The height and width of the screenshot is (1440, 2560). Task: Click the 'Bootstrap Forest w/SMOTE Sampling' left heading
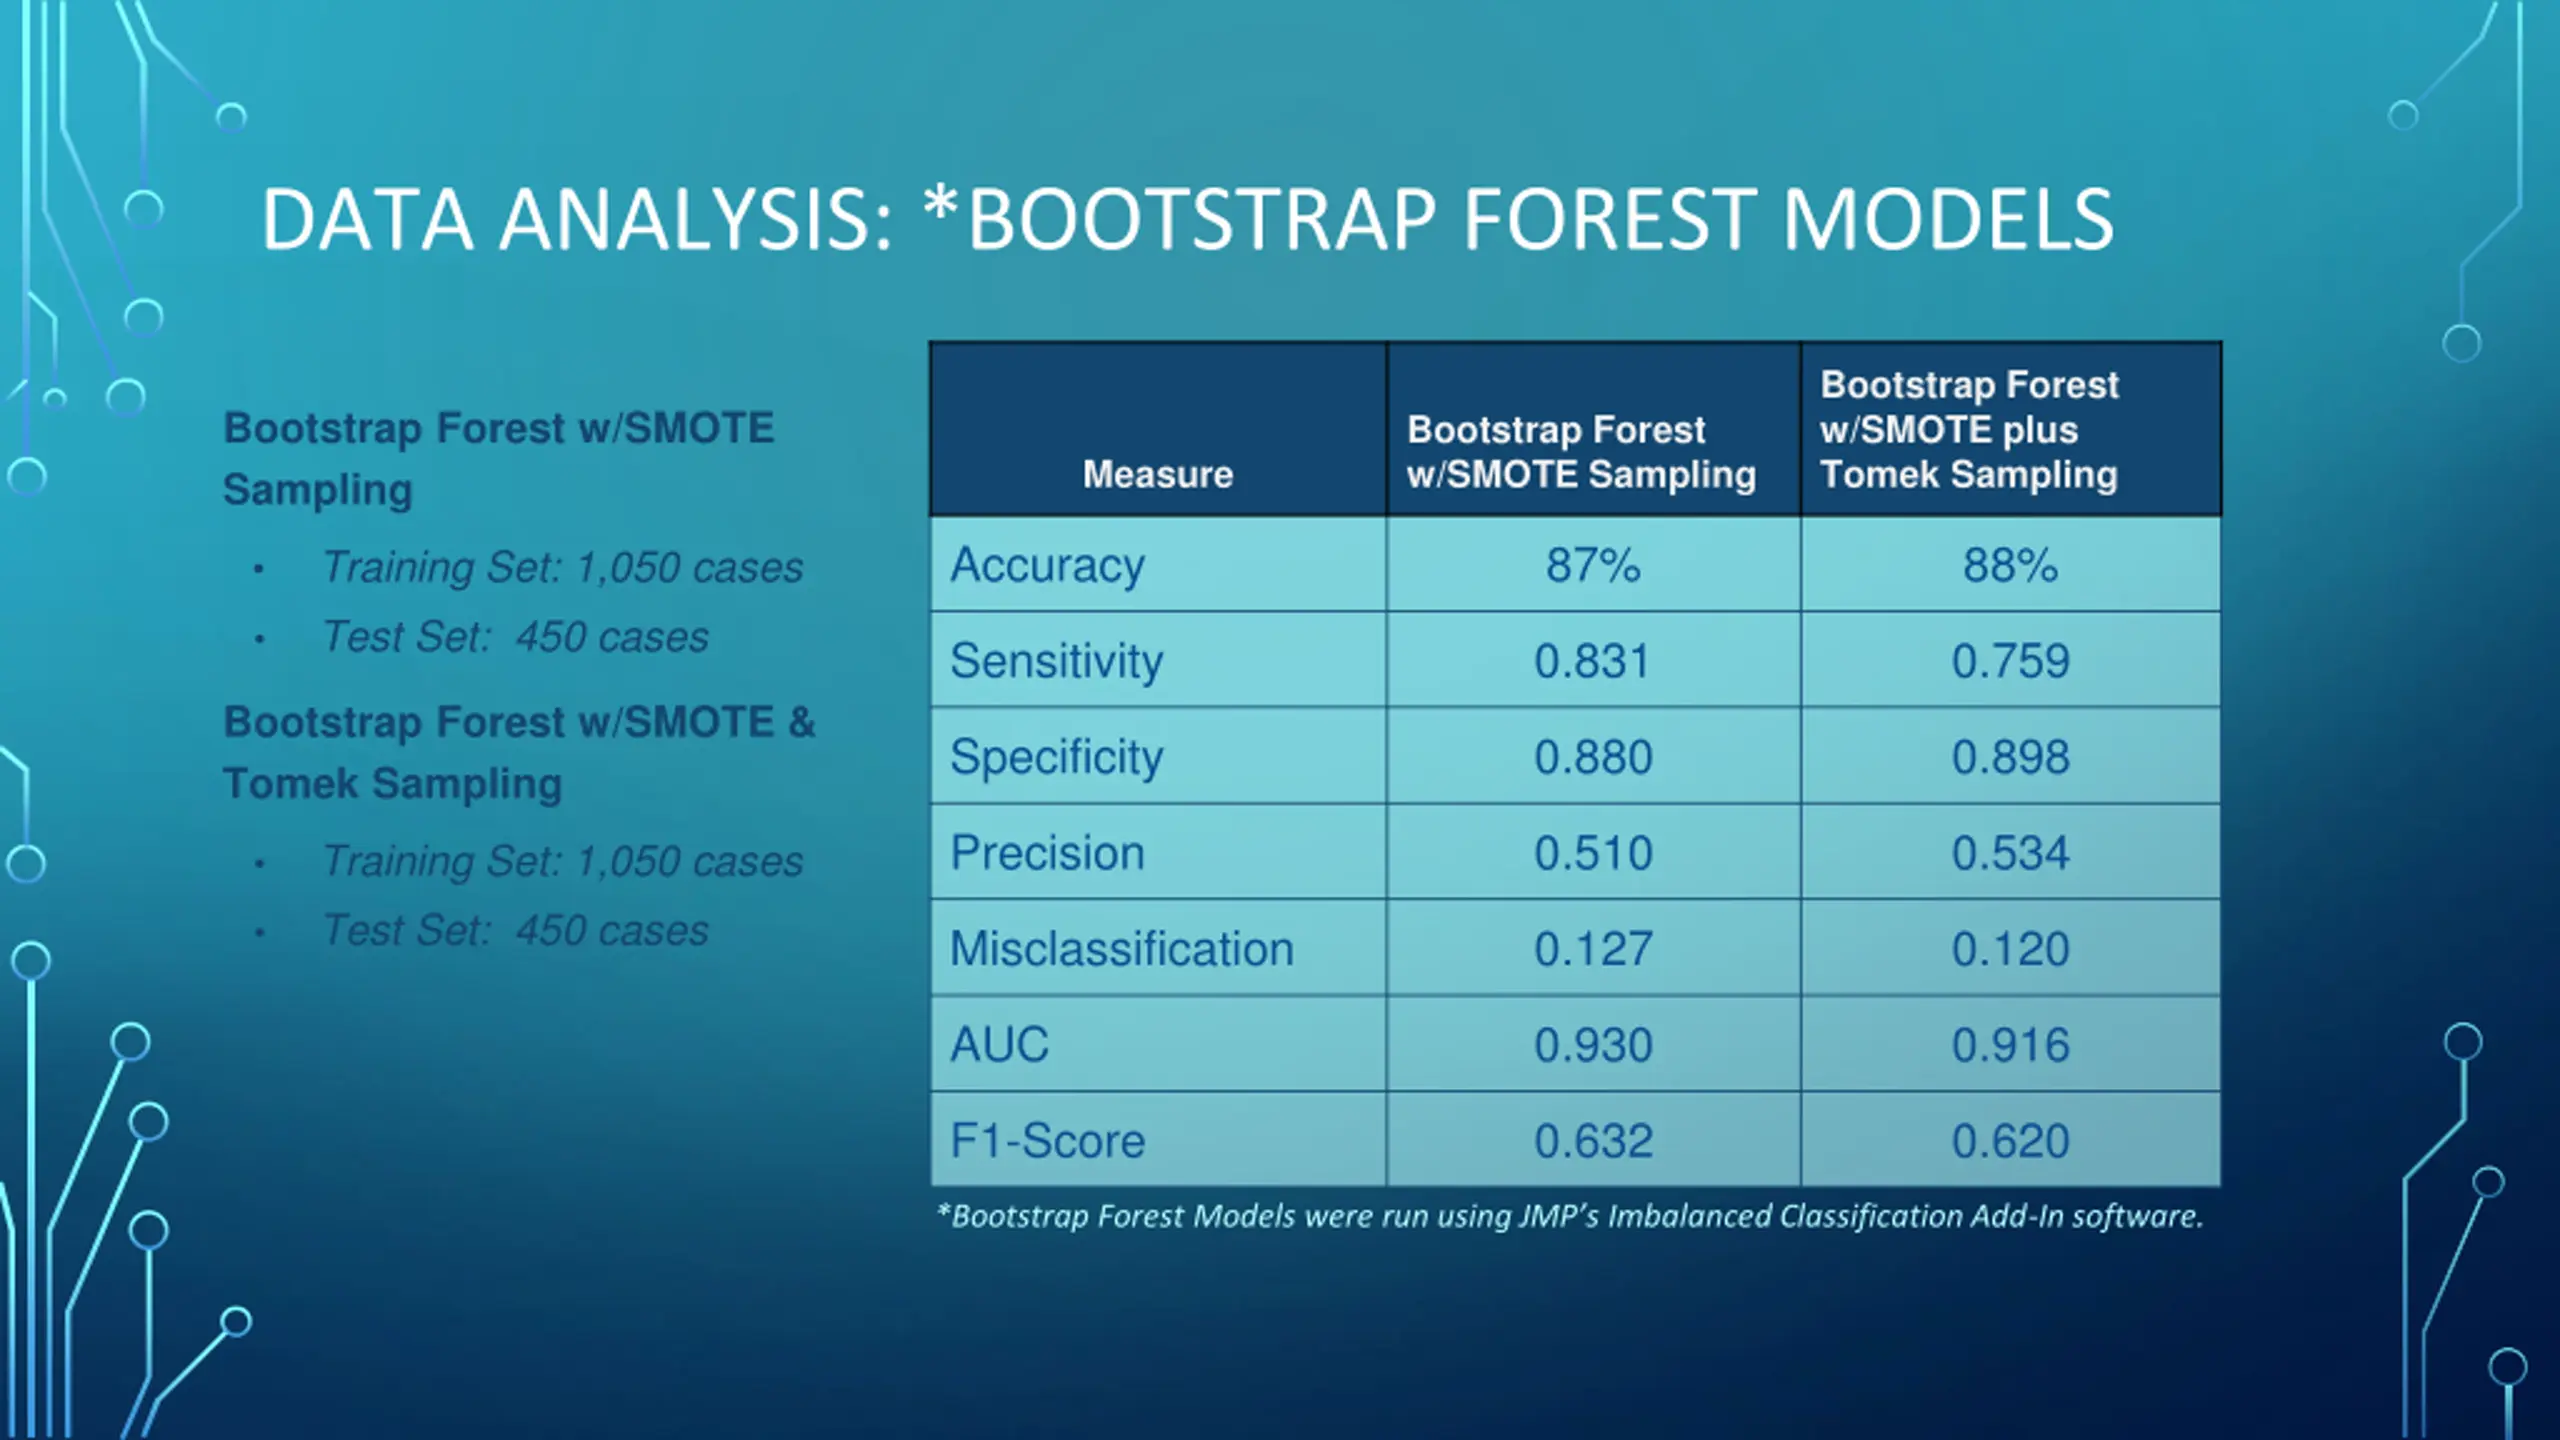pos(498,459)
